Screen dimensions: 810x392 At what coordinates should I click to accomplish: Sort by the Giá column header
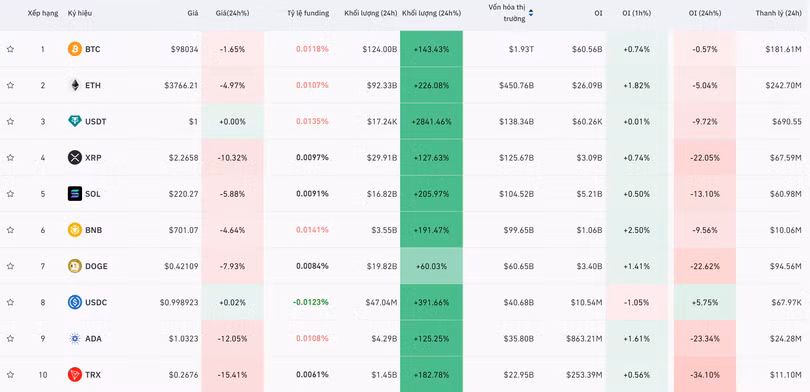(x=193, y=13)
